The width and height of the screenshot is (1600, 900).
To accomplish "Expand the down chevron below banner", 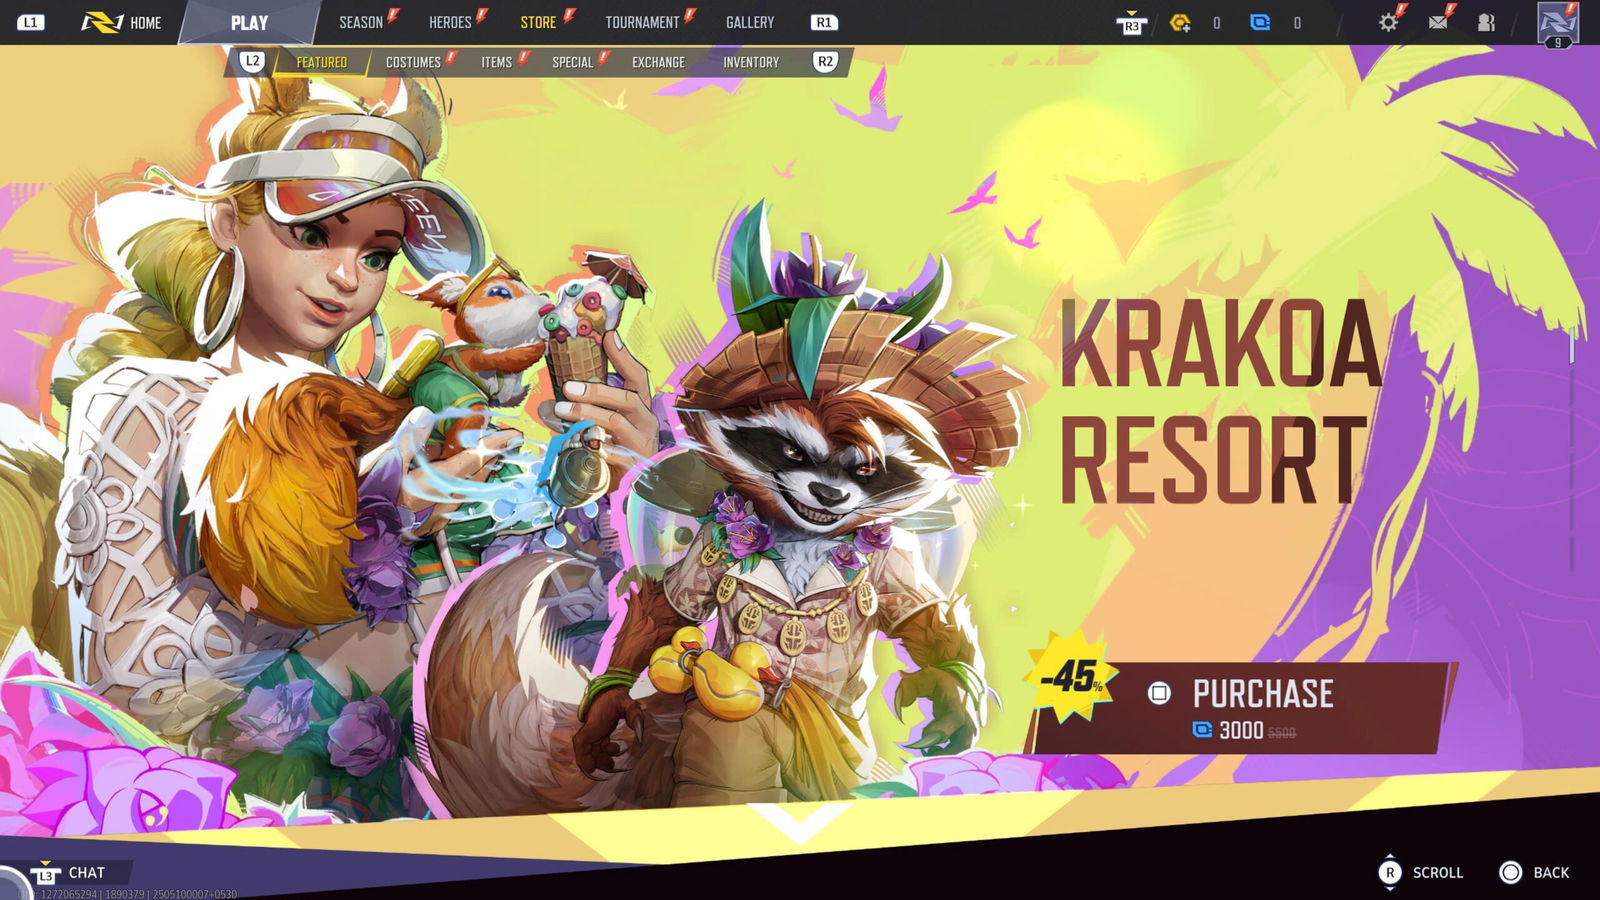I will click(x=799, y=822).
